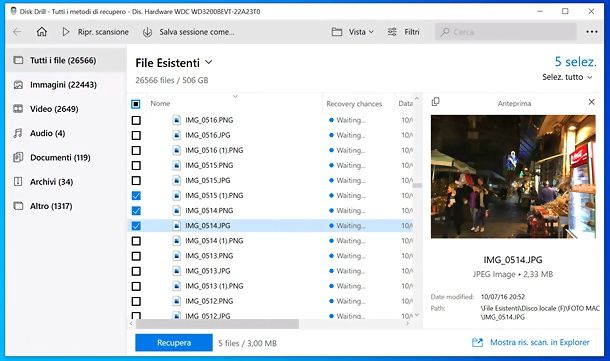Select the IMG_0513.JPG file name
Viewport: 610px width, 361px height.
207,271
